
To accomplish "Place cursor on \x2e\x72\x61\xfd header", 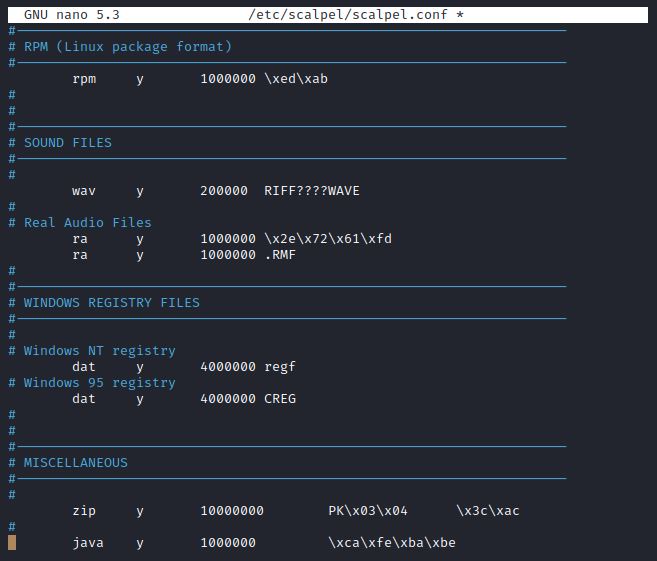I will 327,239.
